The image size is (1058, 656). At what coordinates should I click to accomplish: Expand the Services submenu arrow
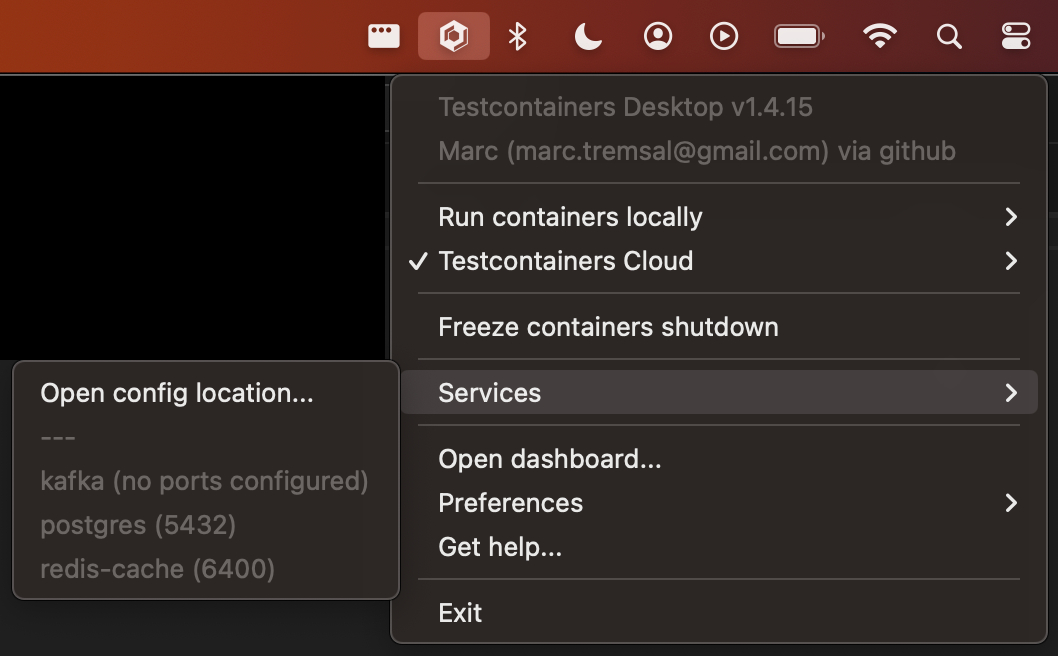(1011, 393)
